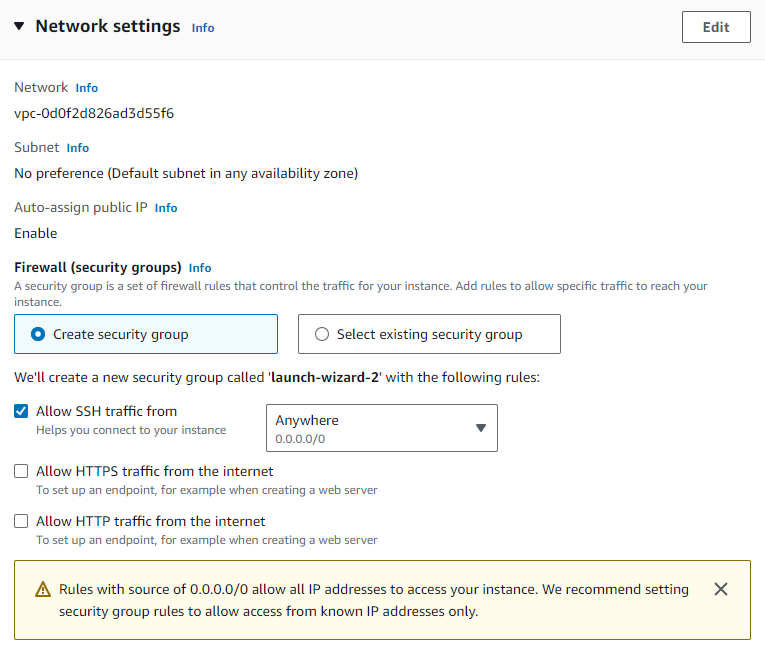This screenshot has width=765, height=646.
Task: Open the Anywhere 0.0.0.0/0 source dropdown
Action: pos(382,428)
